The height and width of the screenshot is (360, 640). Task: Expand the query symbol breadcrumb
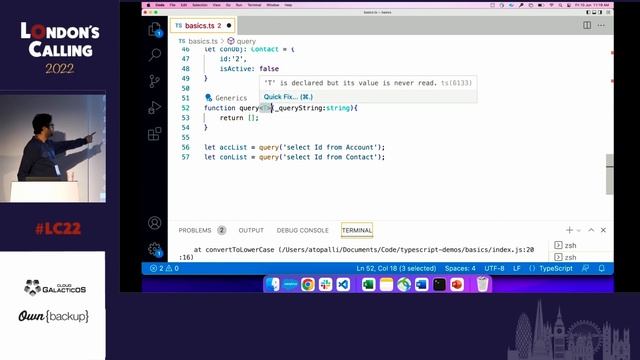coord(242,41)
